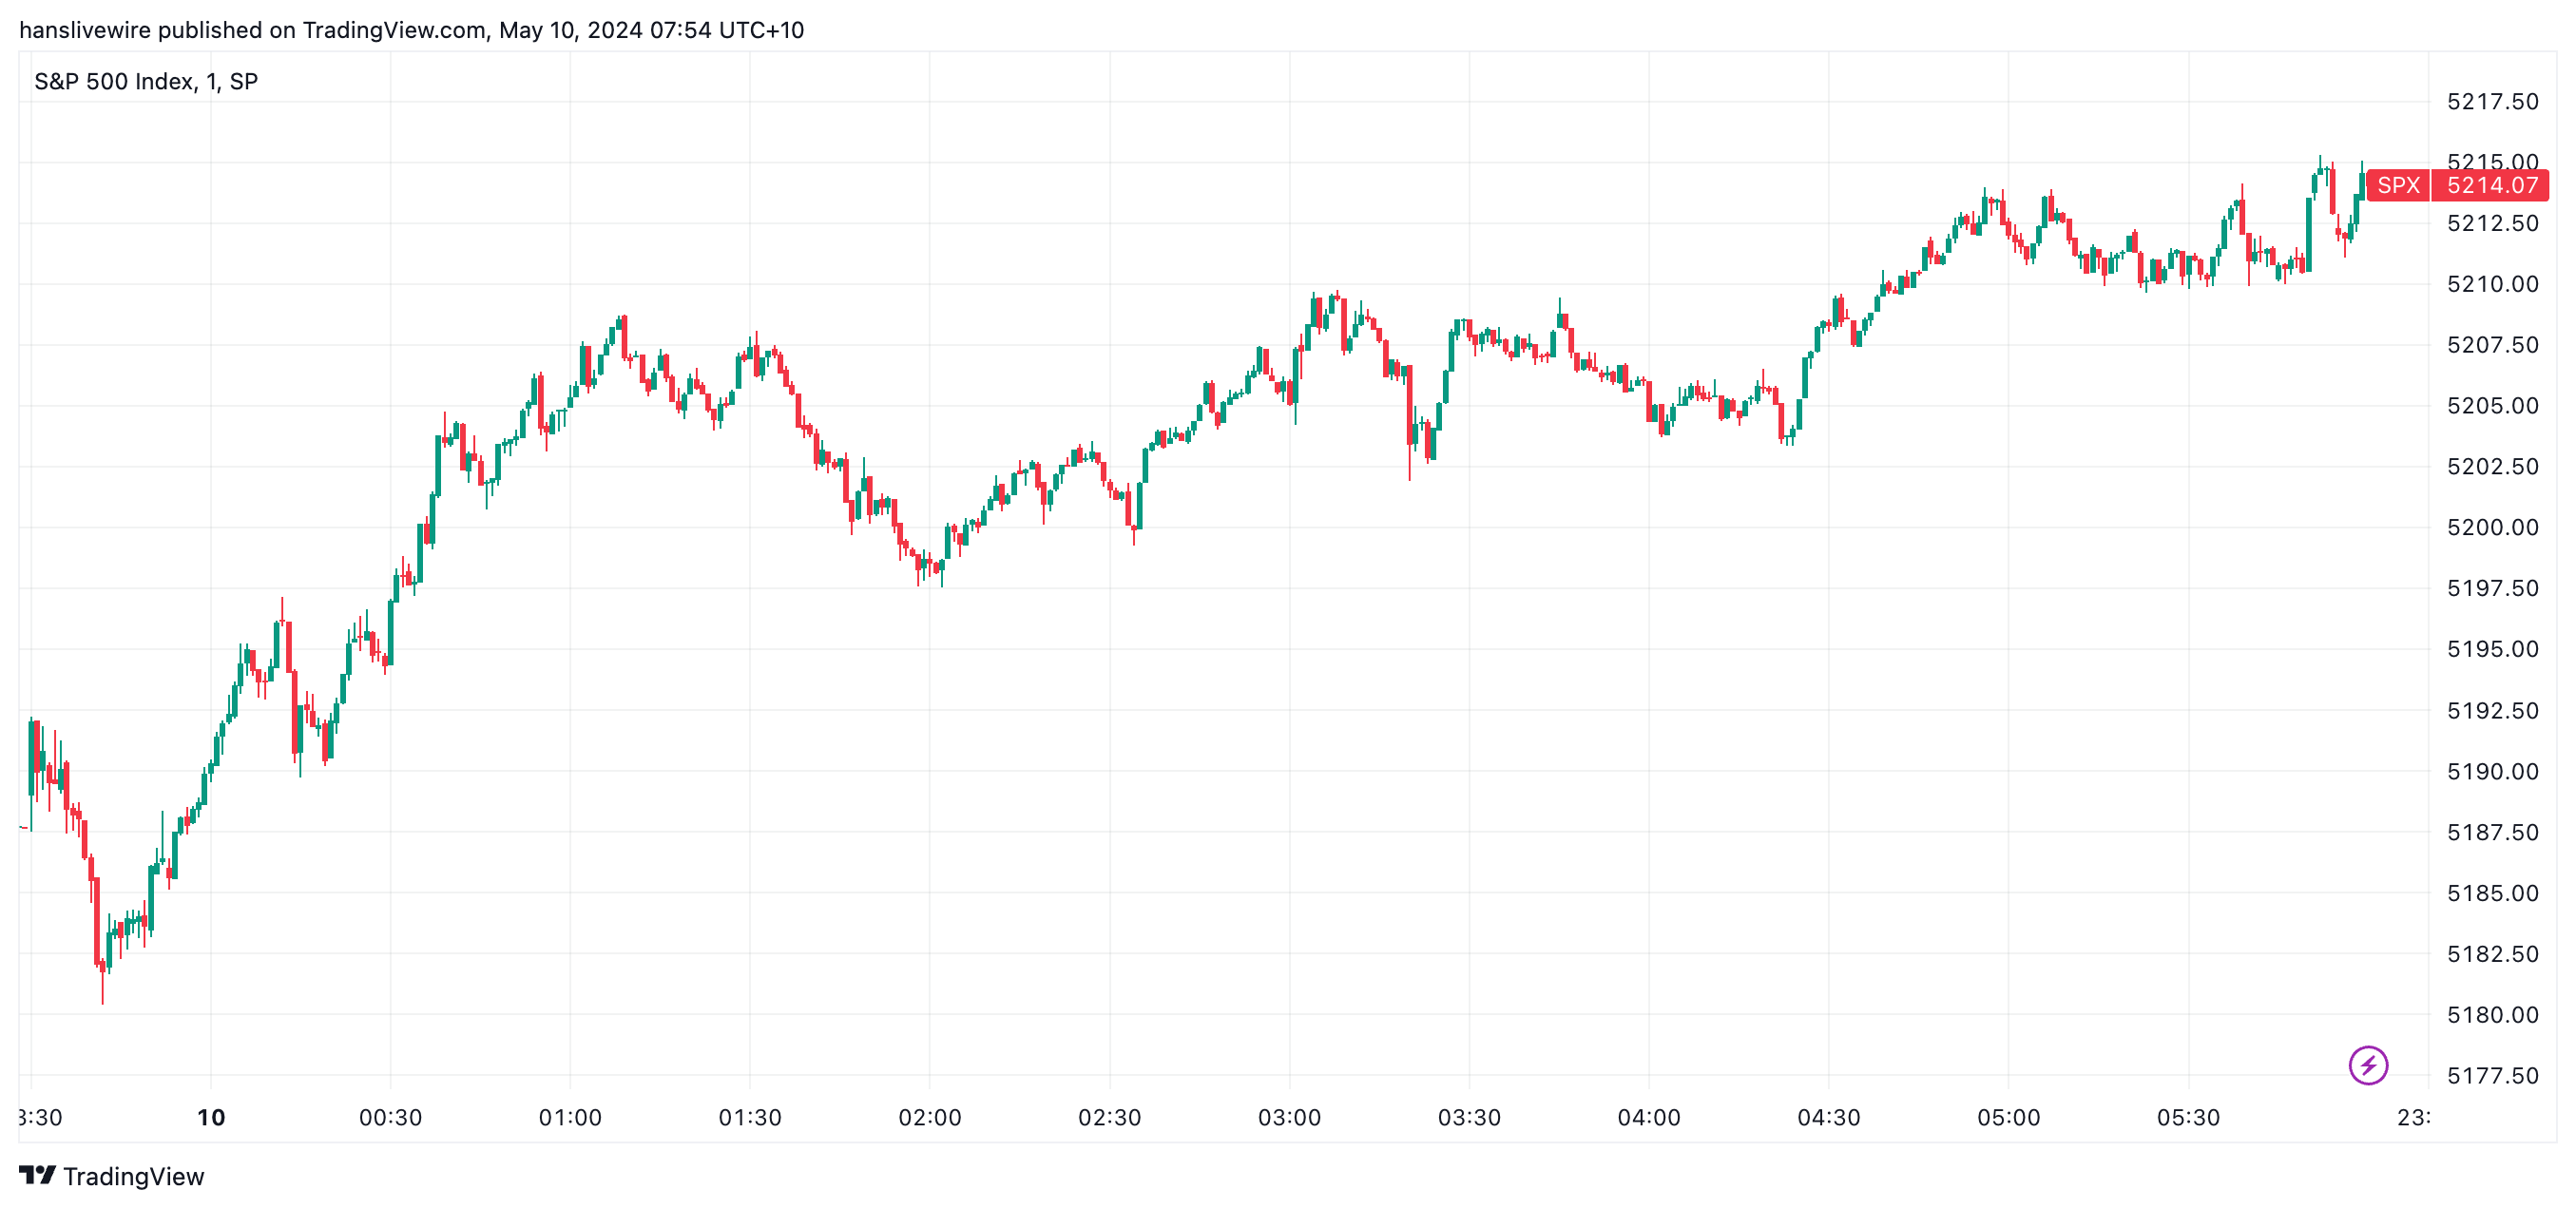The height and width of the screenshot is (1209, 2576).
Task: Pick the 04:30 time axis label
Action: tap(1828, 1117)
